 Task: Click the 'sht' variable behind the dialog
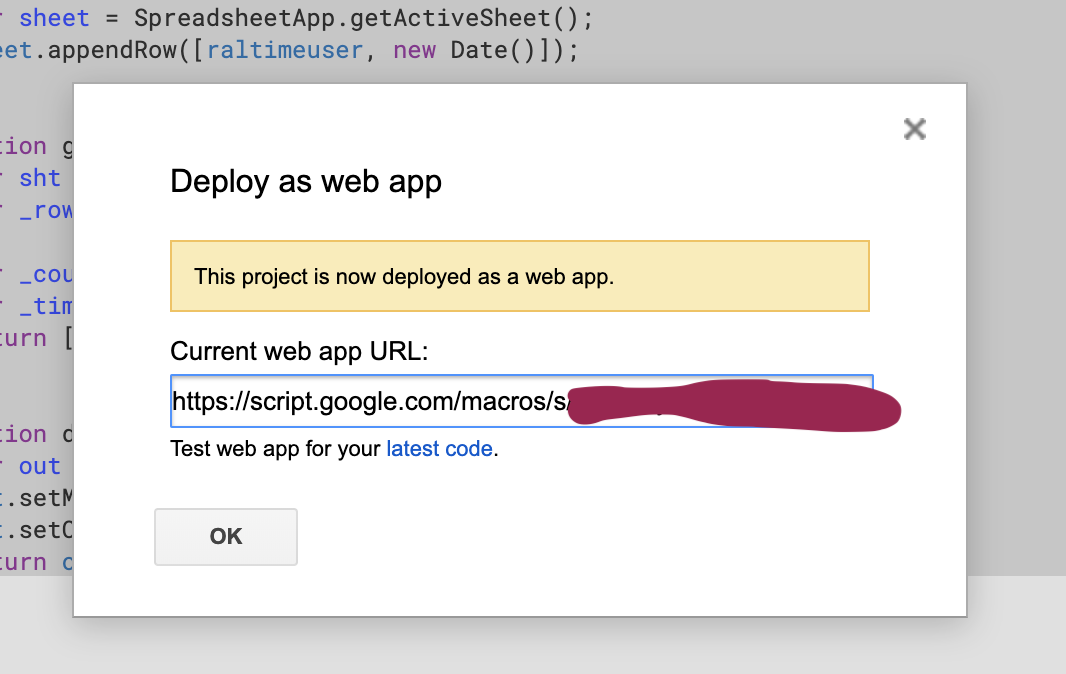pos(40,178)
